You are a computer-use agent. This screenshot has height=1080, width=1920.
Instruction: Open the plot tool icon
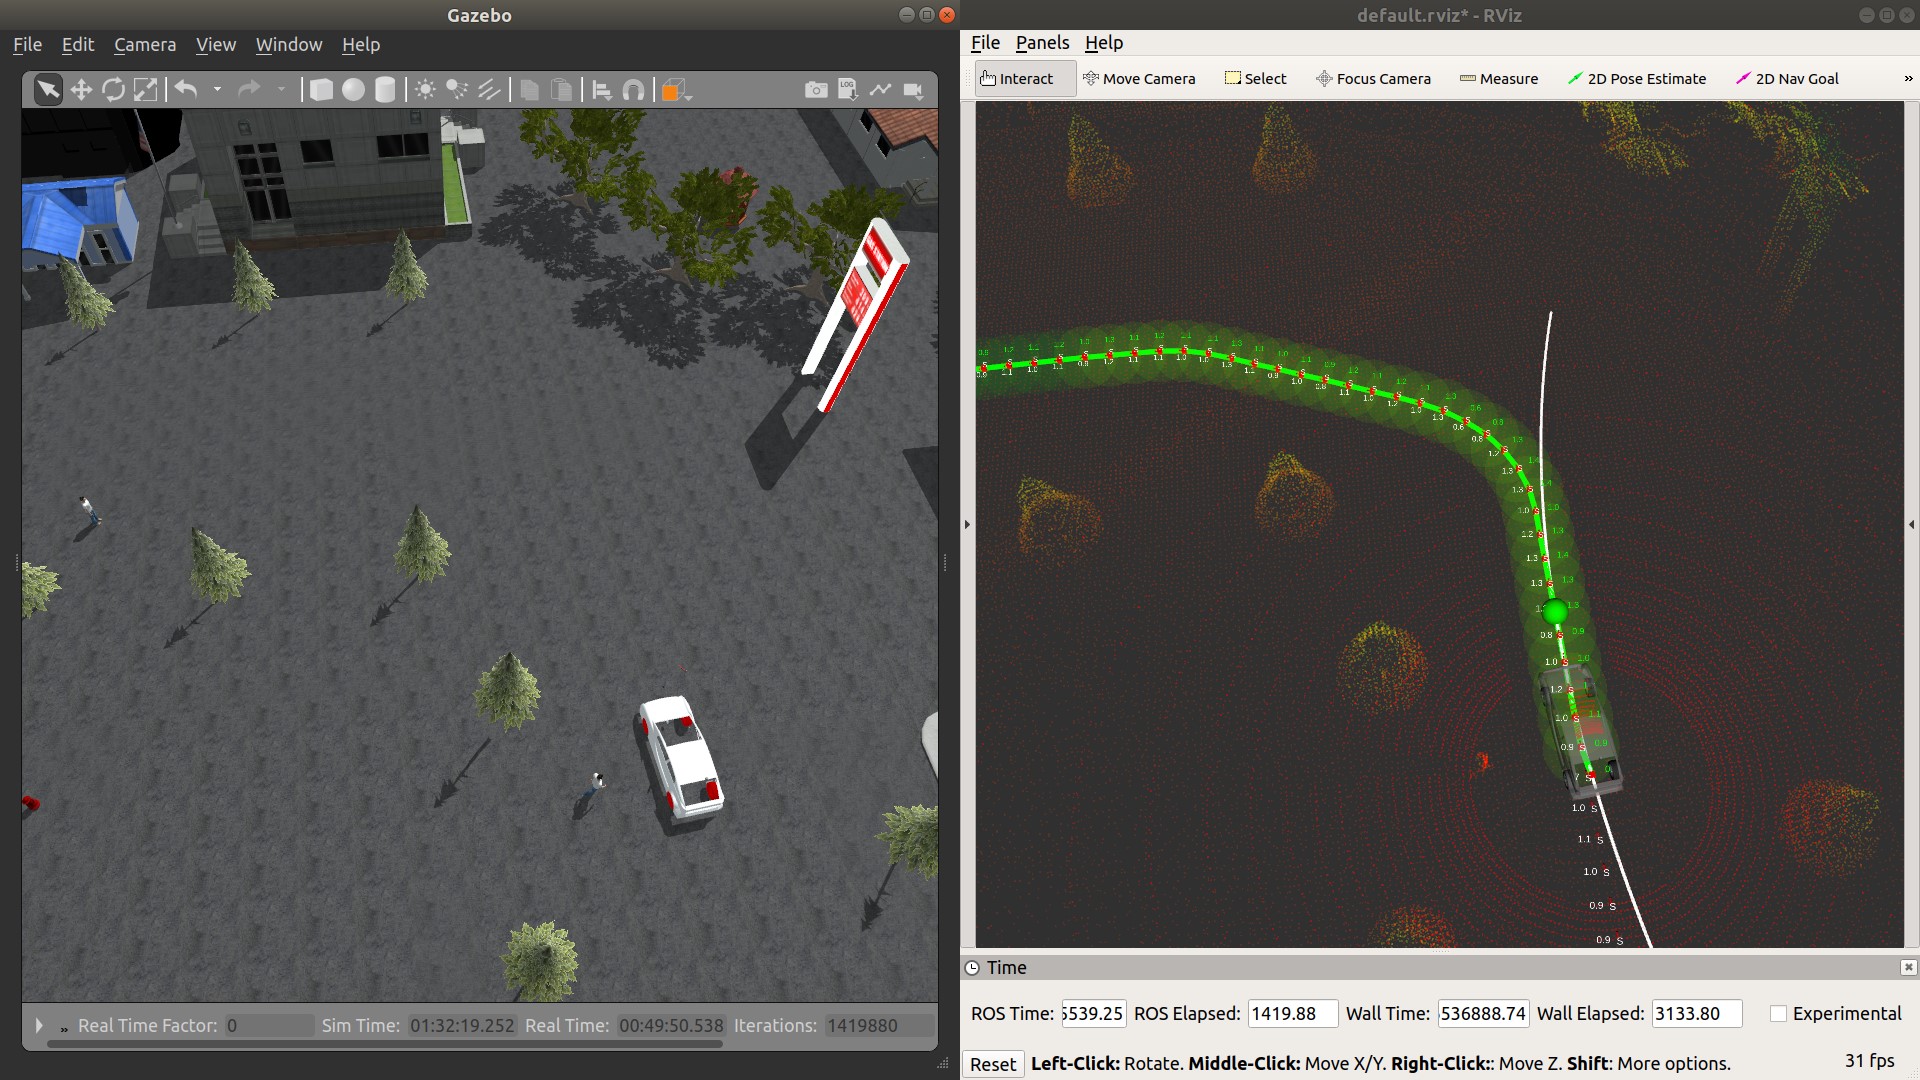[880, 90]
